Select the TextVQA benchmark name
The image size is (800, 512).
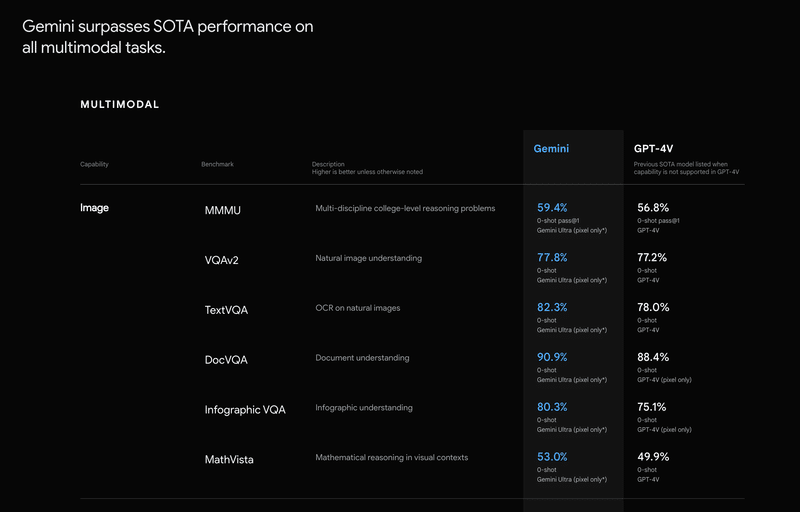coord(226,310)
